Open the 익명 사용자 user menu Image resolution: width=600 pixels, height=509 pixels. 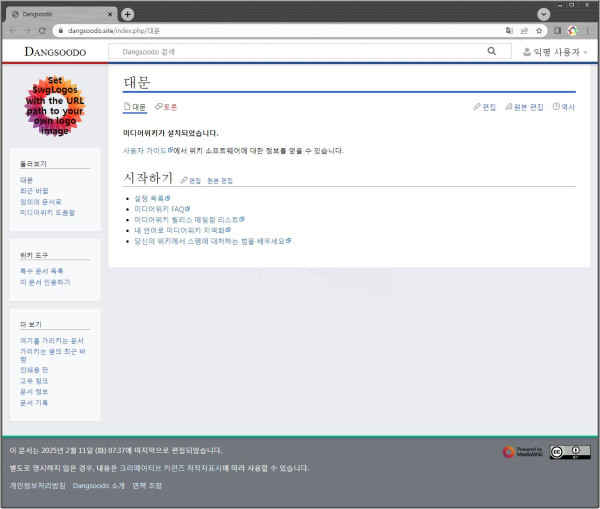pyautogui.click(x=555, y=51)
